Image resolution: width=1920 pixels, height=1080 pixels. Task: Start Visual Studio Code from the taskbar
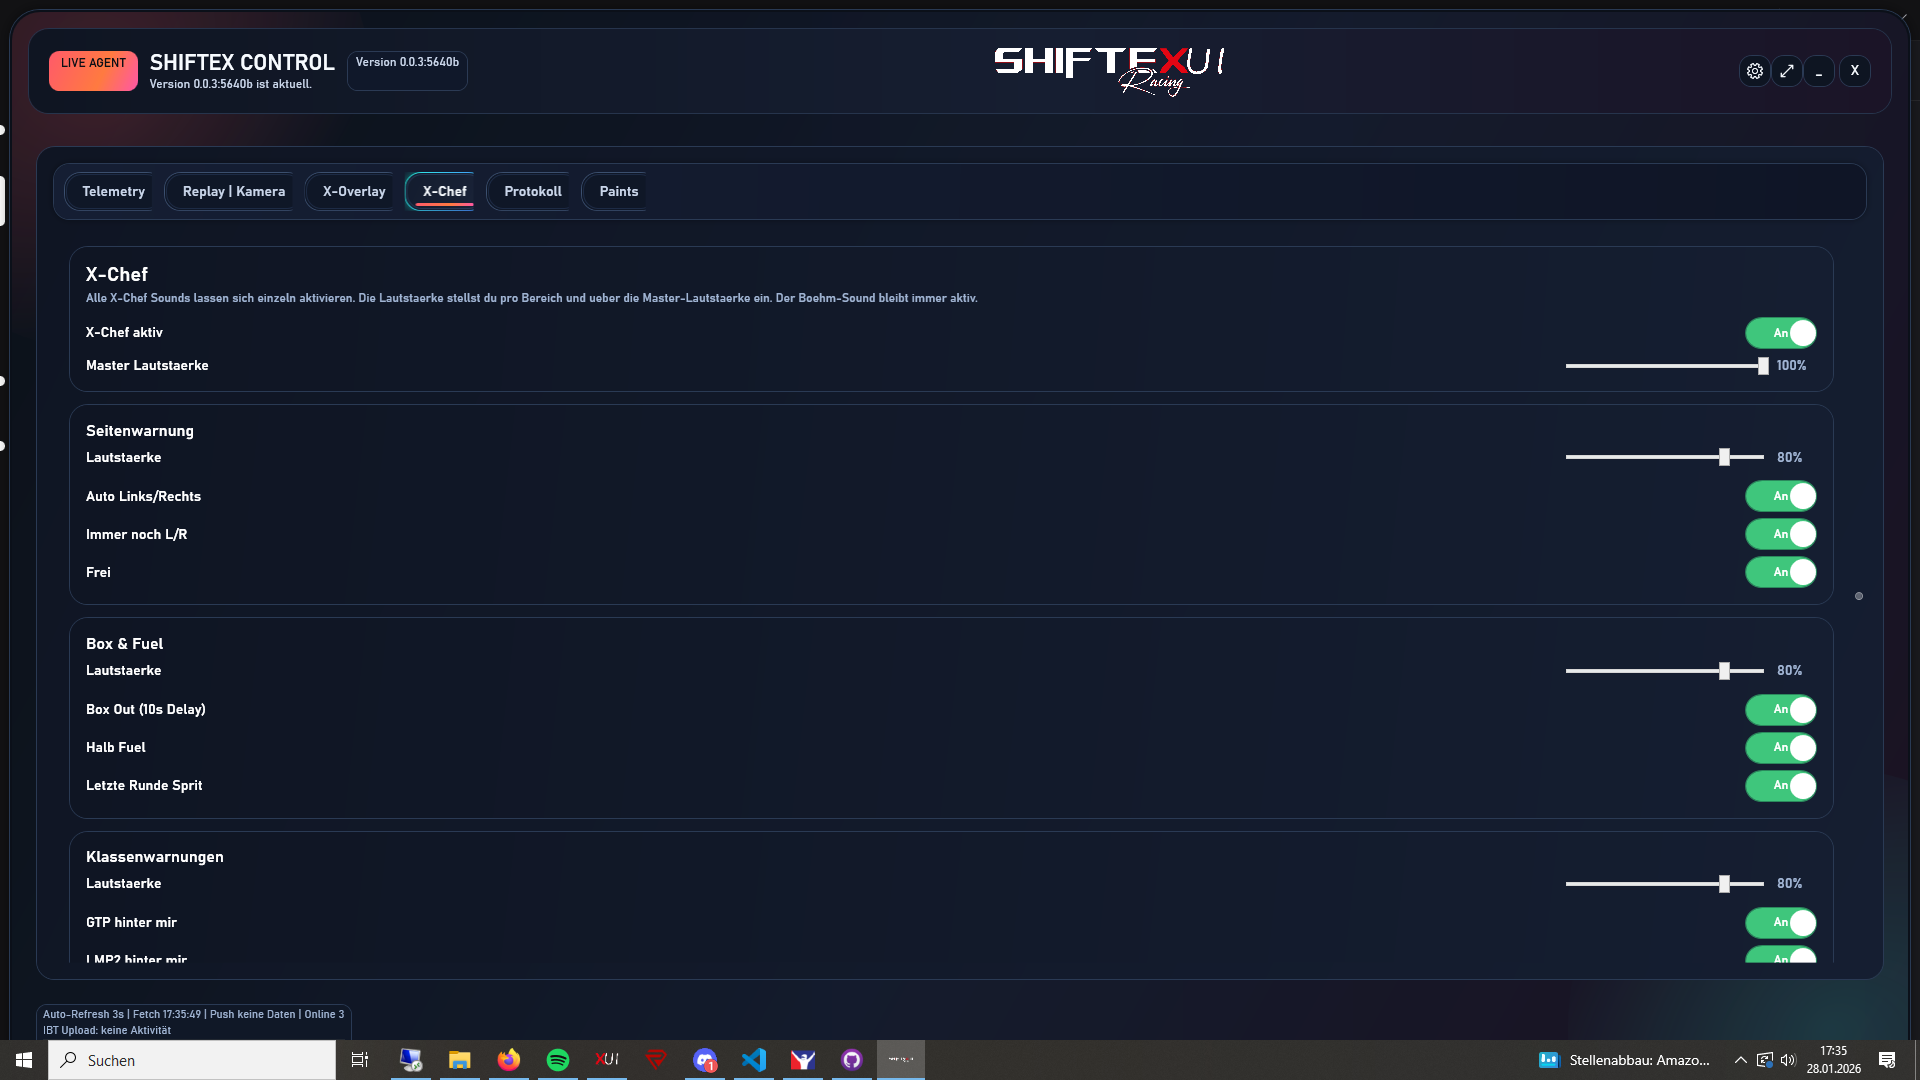(754, 1060)
